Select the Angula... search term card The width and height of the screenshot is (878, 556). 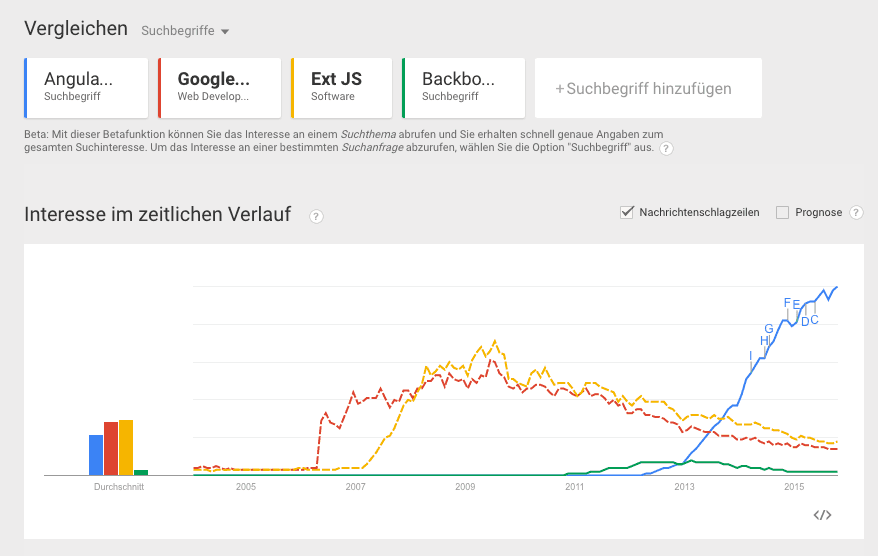[86, 88]
